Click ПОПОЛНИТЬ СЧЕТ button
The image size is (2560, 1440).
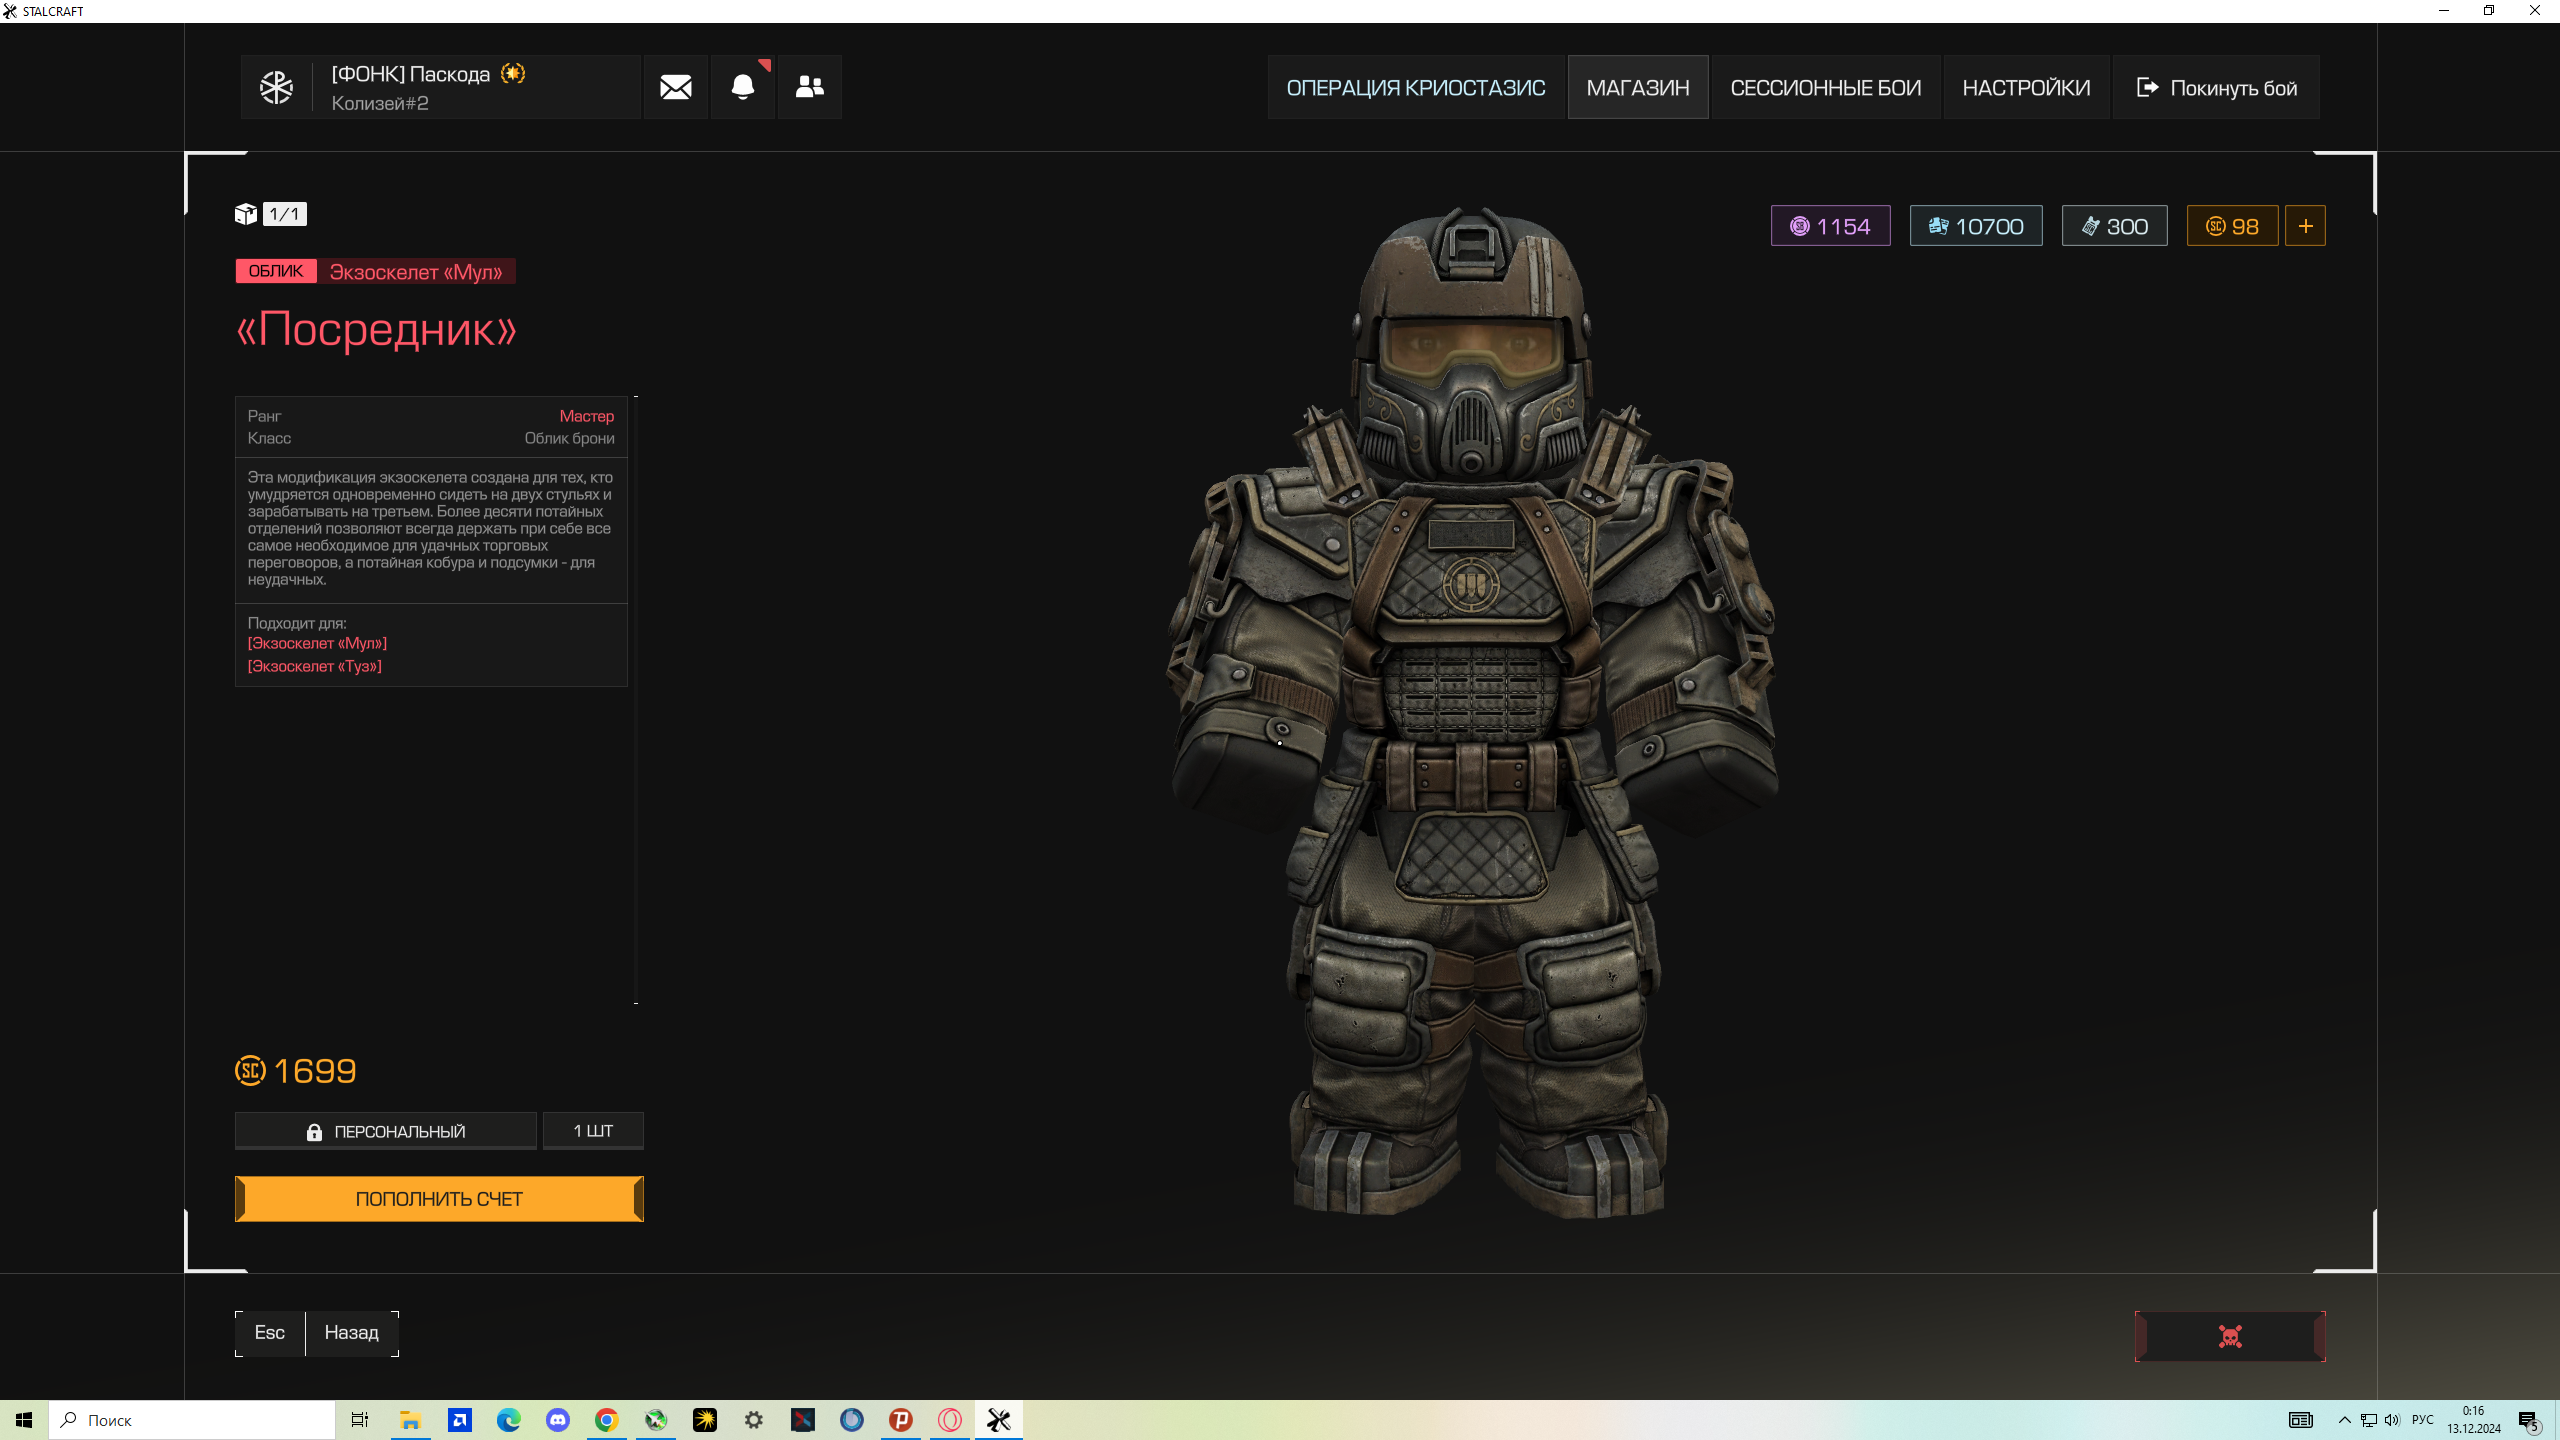pyautogui.click(x=439, y=1198)
